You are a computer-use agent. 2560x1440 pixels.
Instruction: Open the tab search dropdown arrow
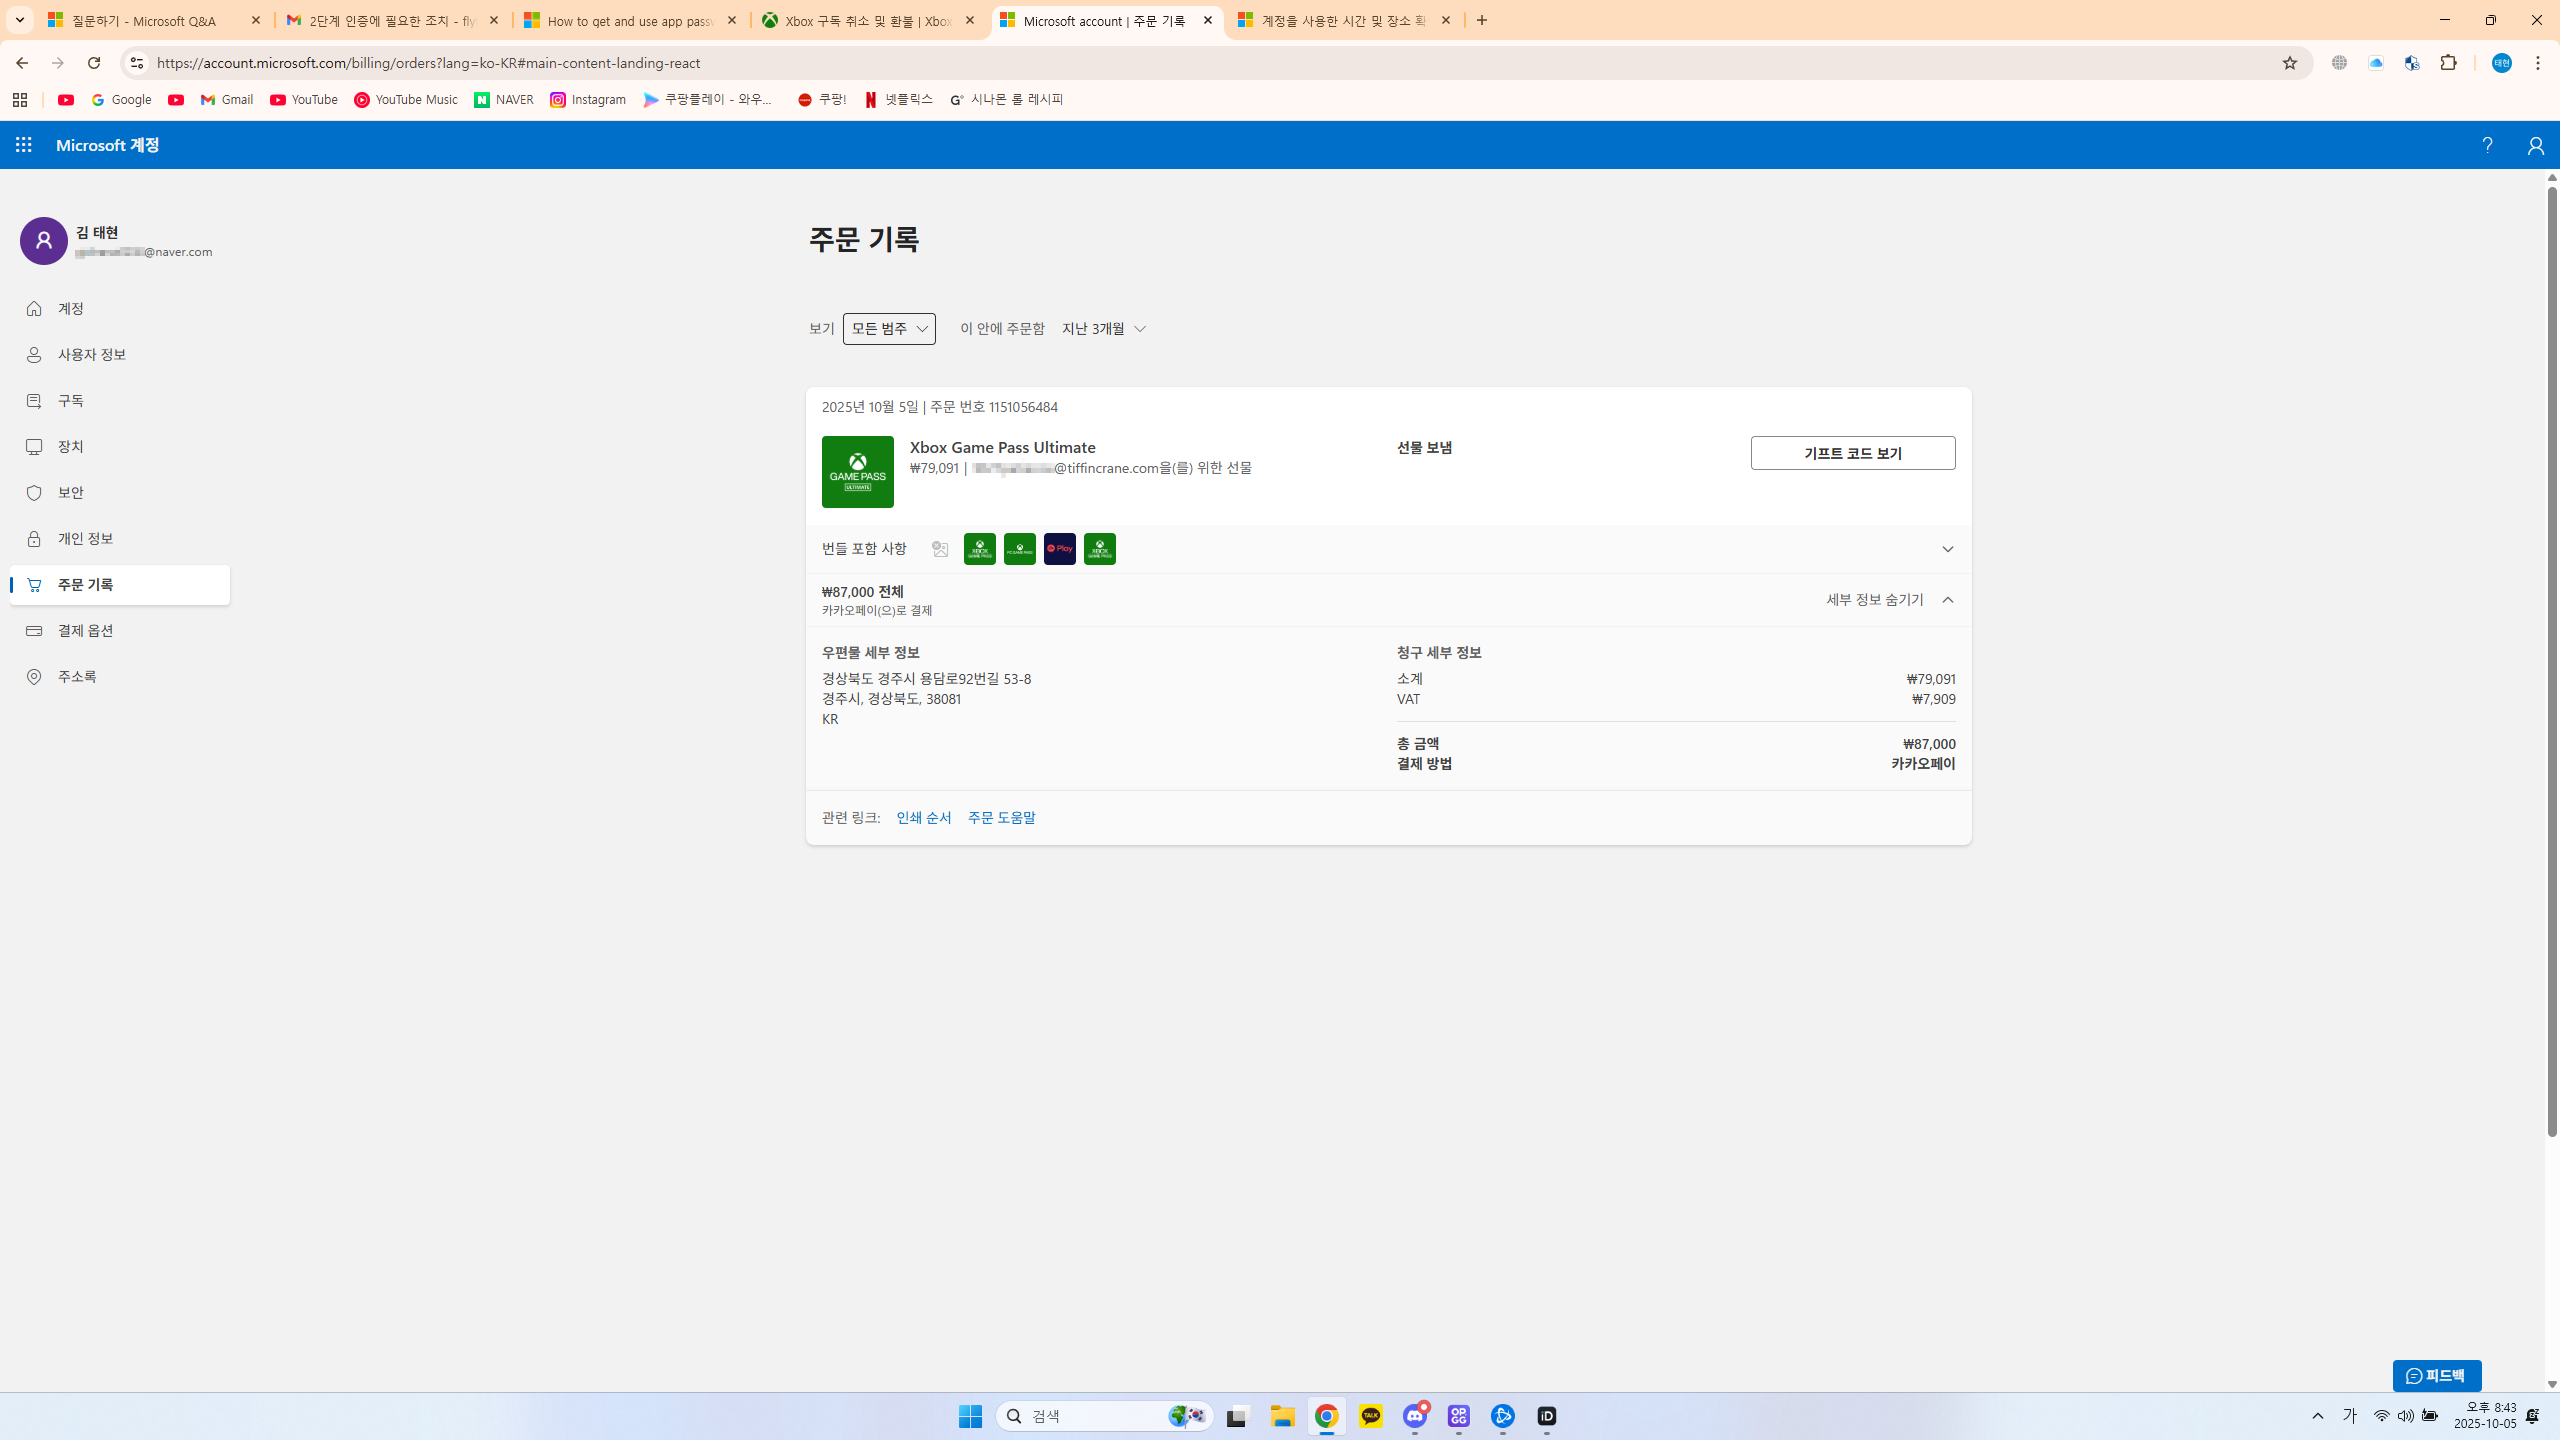(20, 20)
